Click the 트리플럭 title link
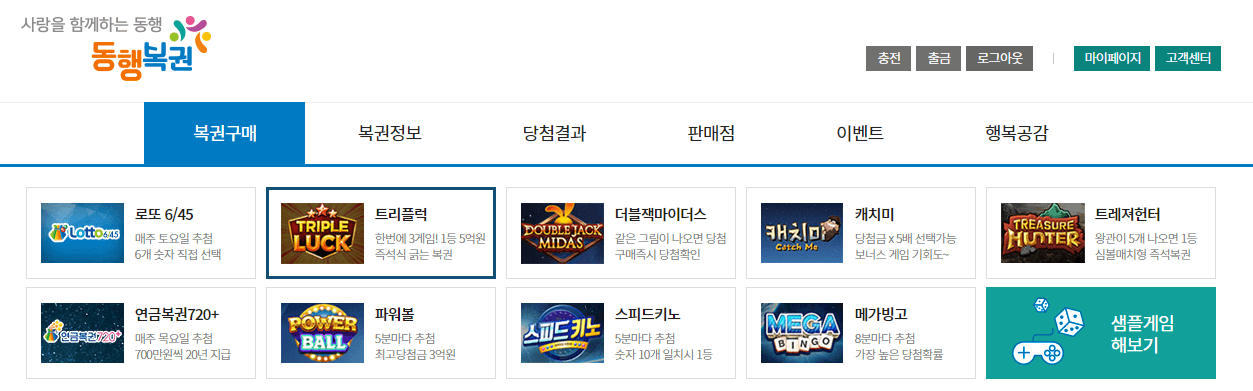 (401, 214)
